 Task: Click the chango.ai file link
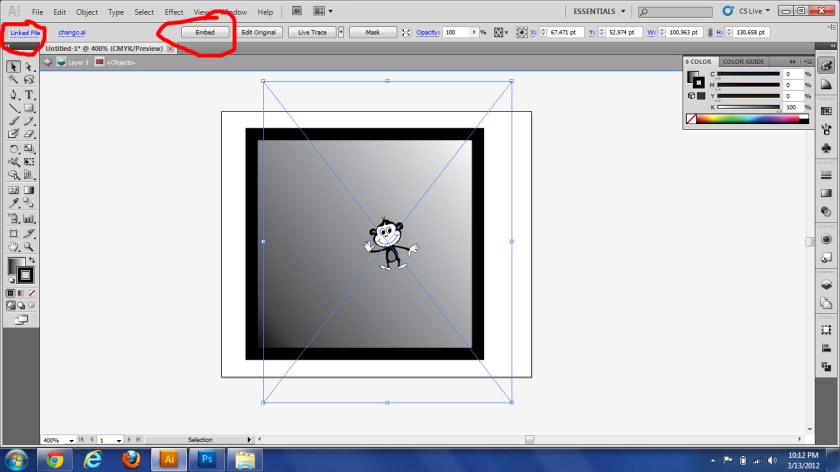tap(72, 32)
